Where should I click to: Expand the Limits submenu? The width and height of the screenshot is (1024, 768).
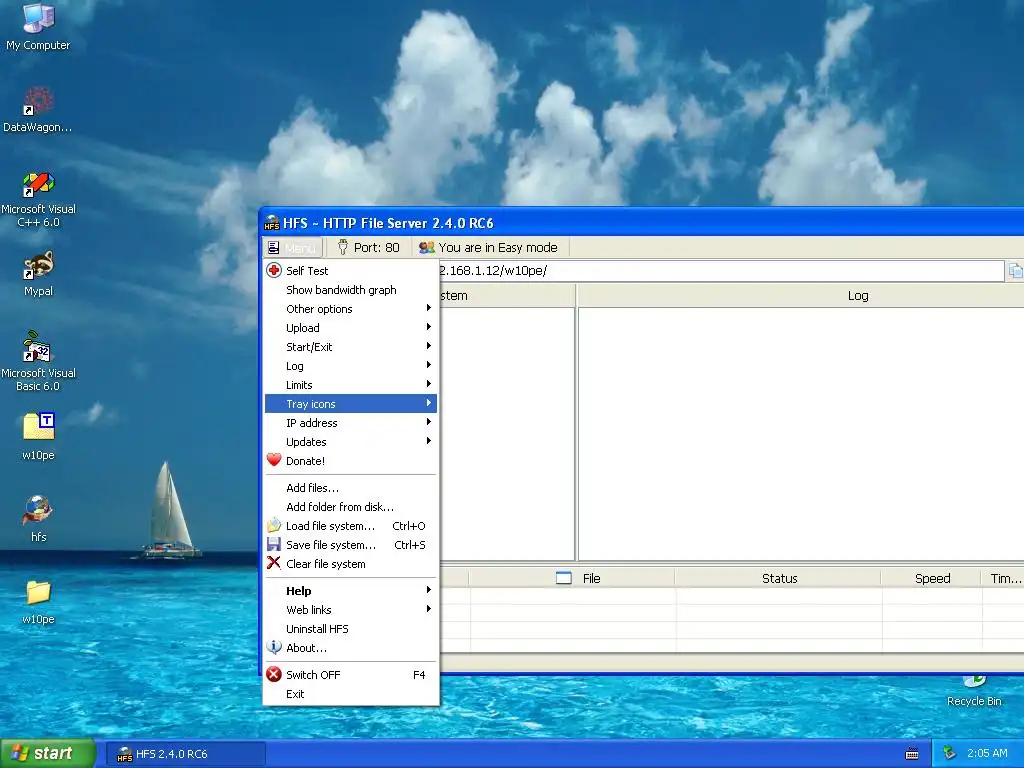click(351, 385)
